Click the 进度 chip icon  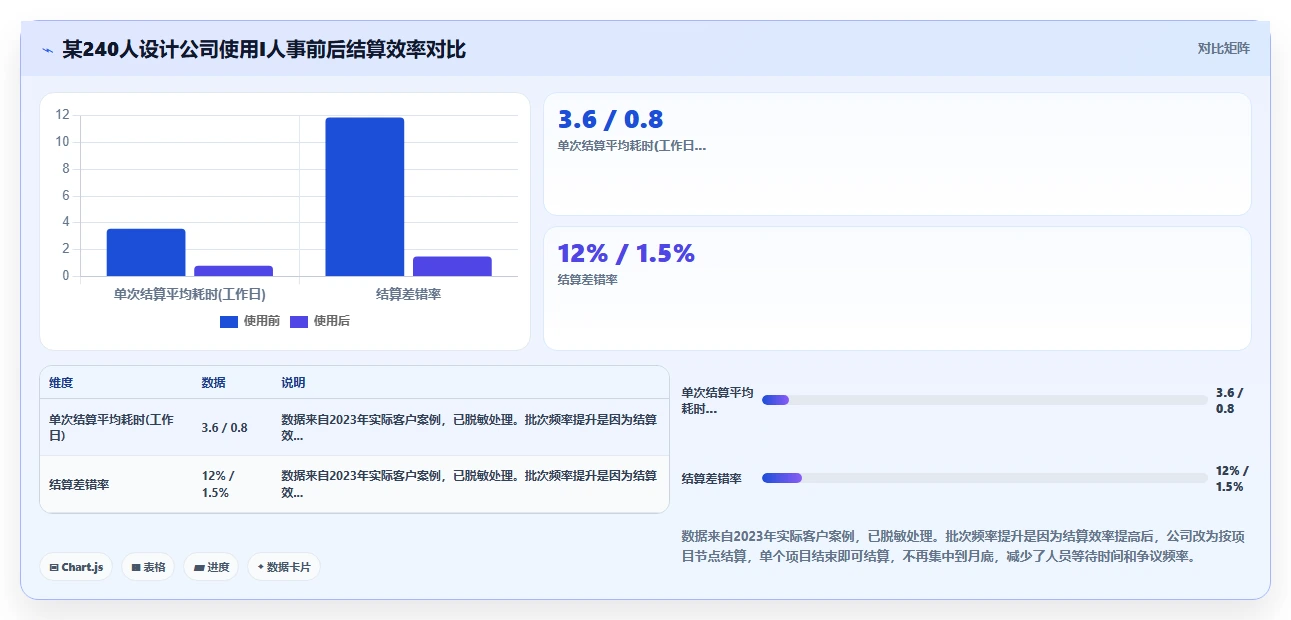point(199,567)
